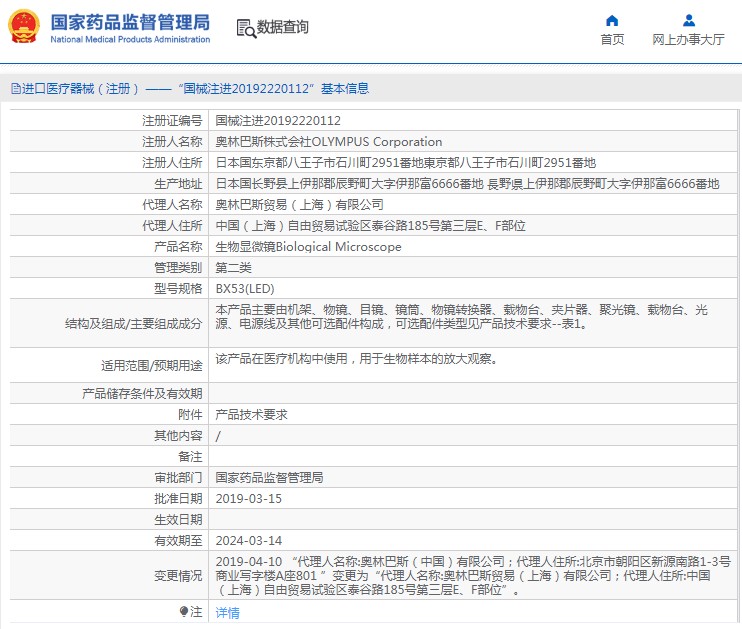Click the 有效期至 label
742x629 pixels.
pos(178,540)
